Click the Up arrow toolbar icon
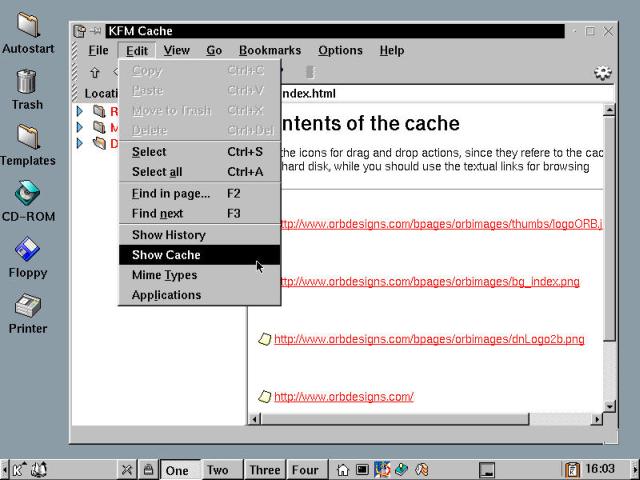 (95, 72)
